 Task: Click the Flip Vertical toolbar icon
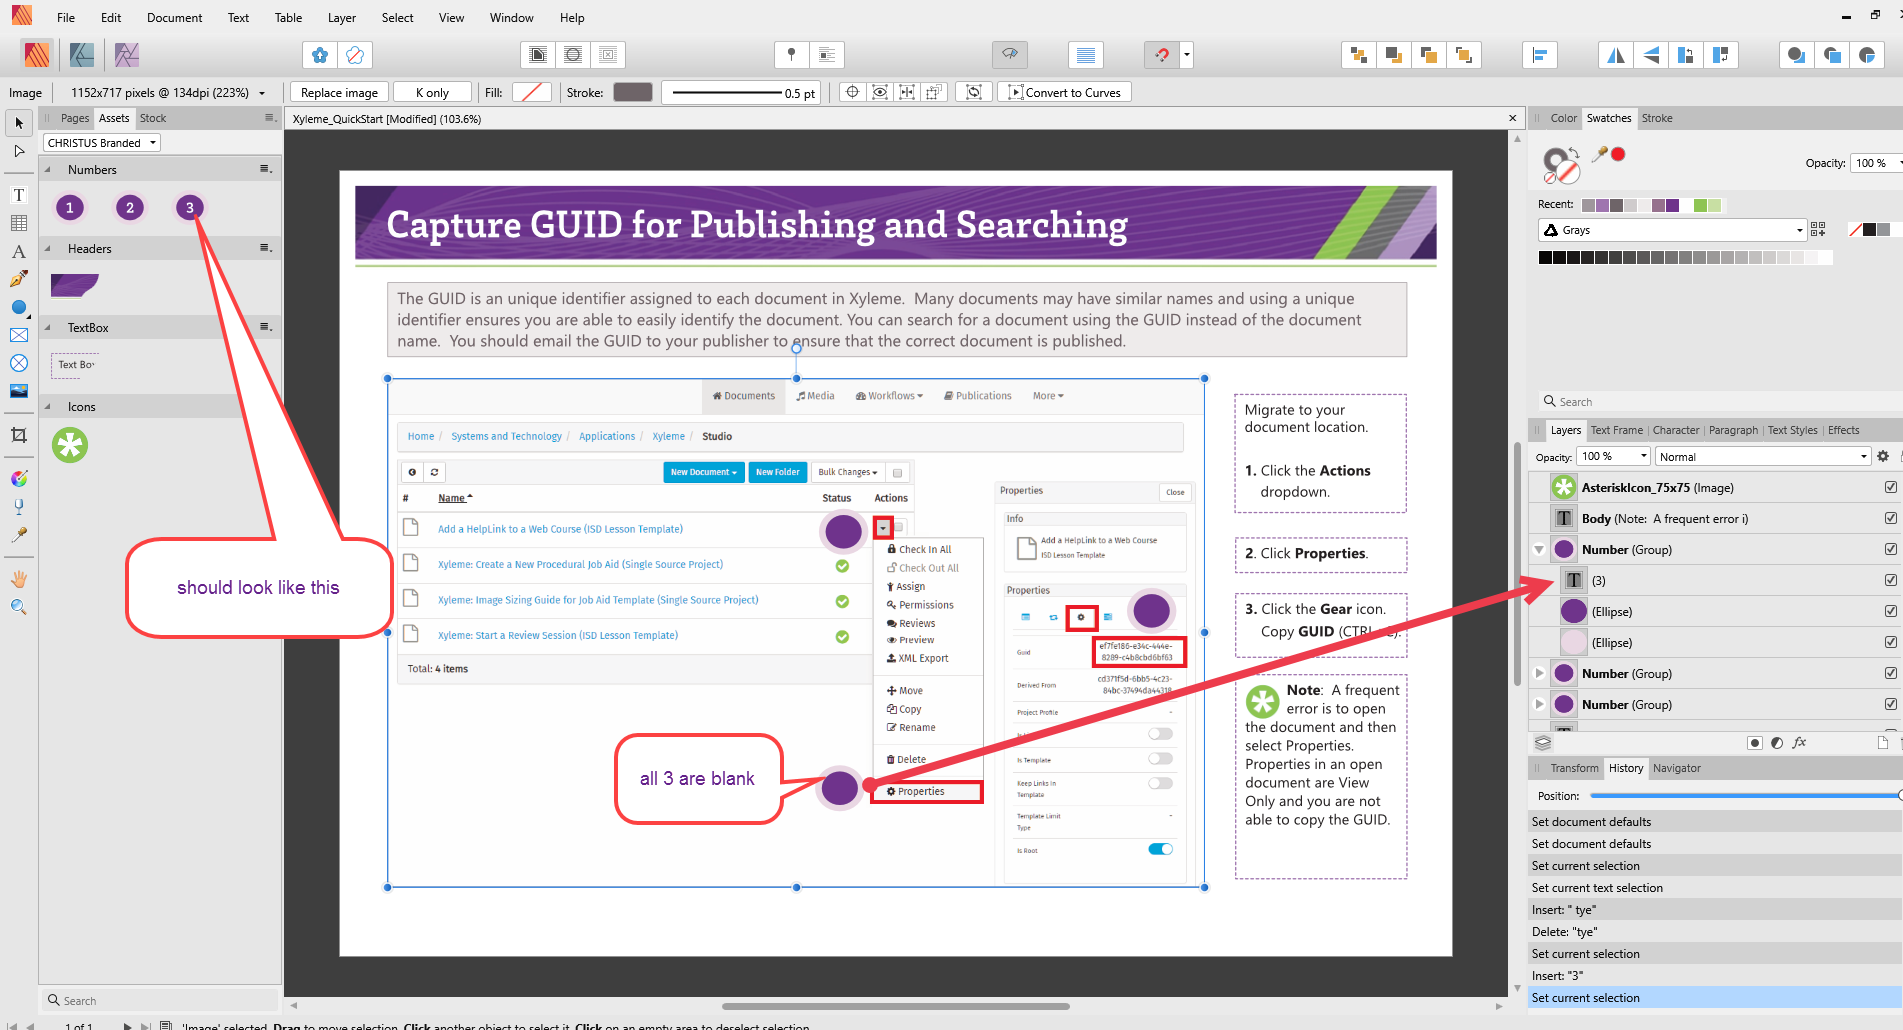tap(1652, 55)
